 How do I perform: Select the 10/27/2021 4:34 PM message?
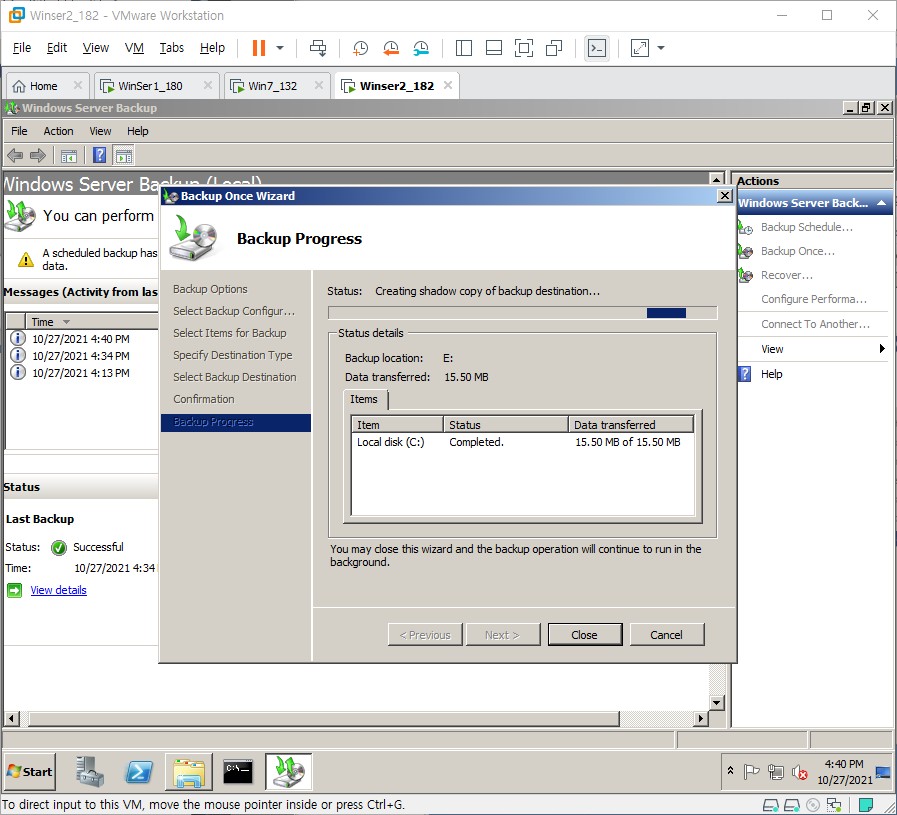(x=81, y=356)
